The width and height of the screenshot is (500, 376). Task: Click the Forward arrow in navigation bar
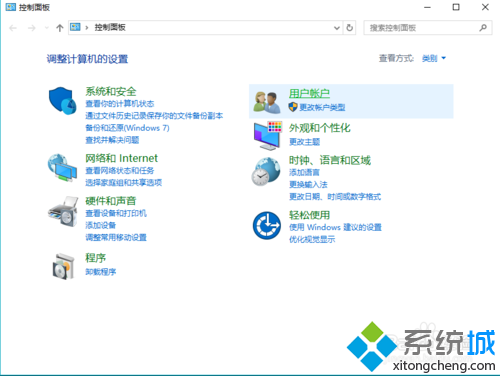pyautogui.click(x=32, y=28)
